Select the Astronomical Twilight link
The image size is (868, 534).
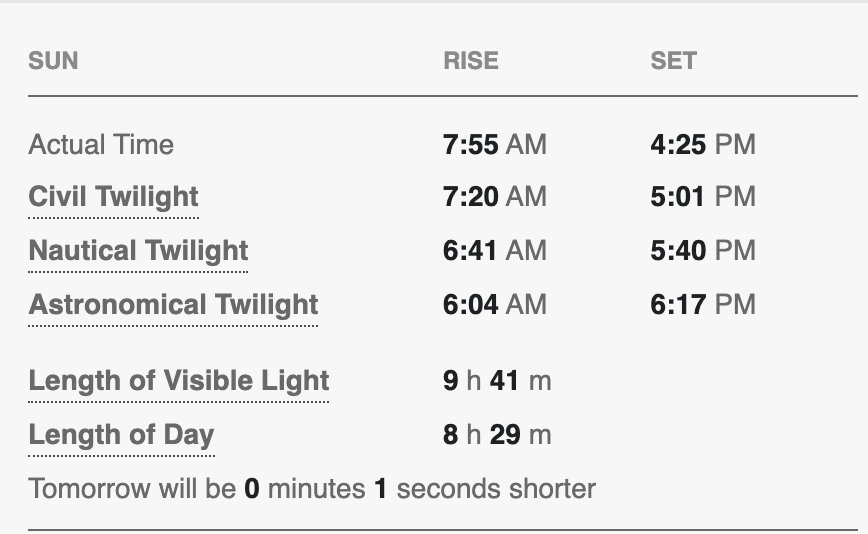pos(173,305)
